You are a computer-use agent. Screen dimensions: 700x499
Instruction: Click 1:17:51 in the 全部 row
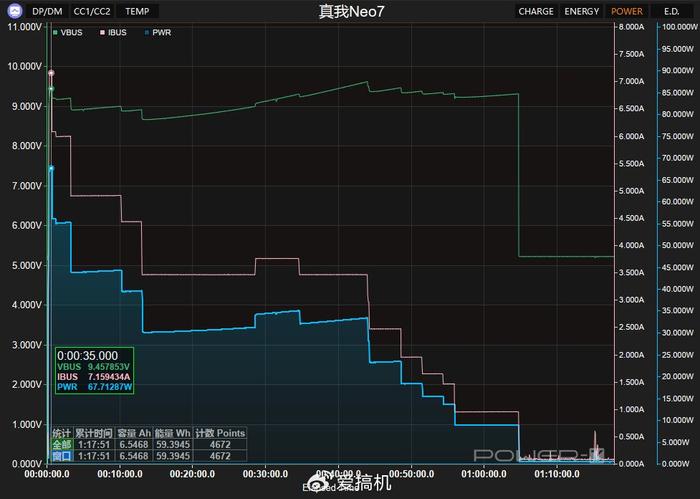[93, 445]
